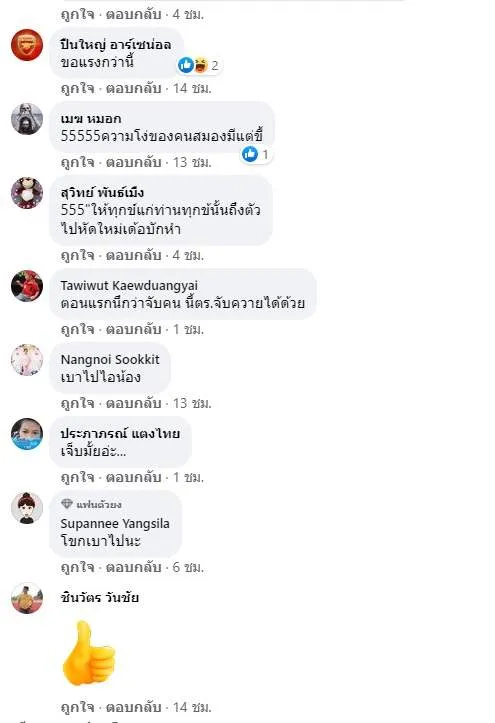Reply to Supannee Yangsila comment
Image resolution: width=495 pixels, height=723 pixels.
pyautogui.click(x=133, y=567)
